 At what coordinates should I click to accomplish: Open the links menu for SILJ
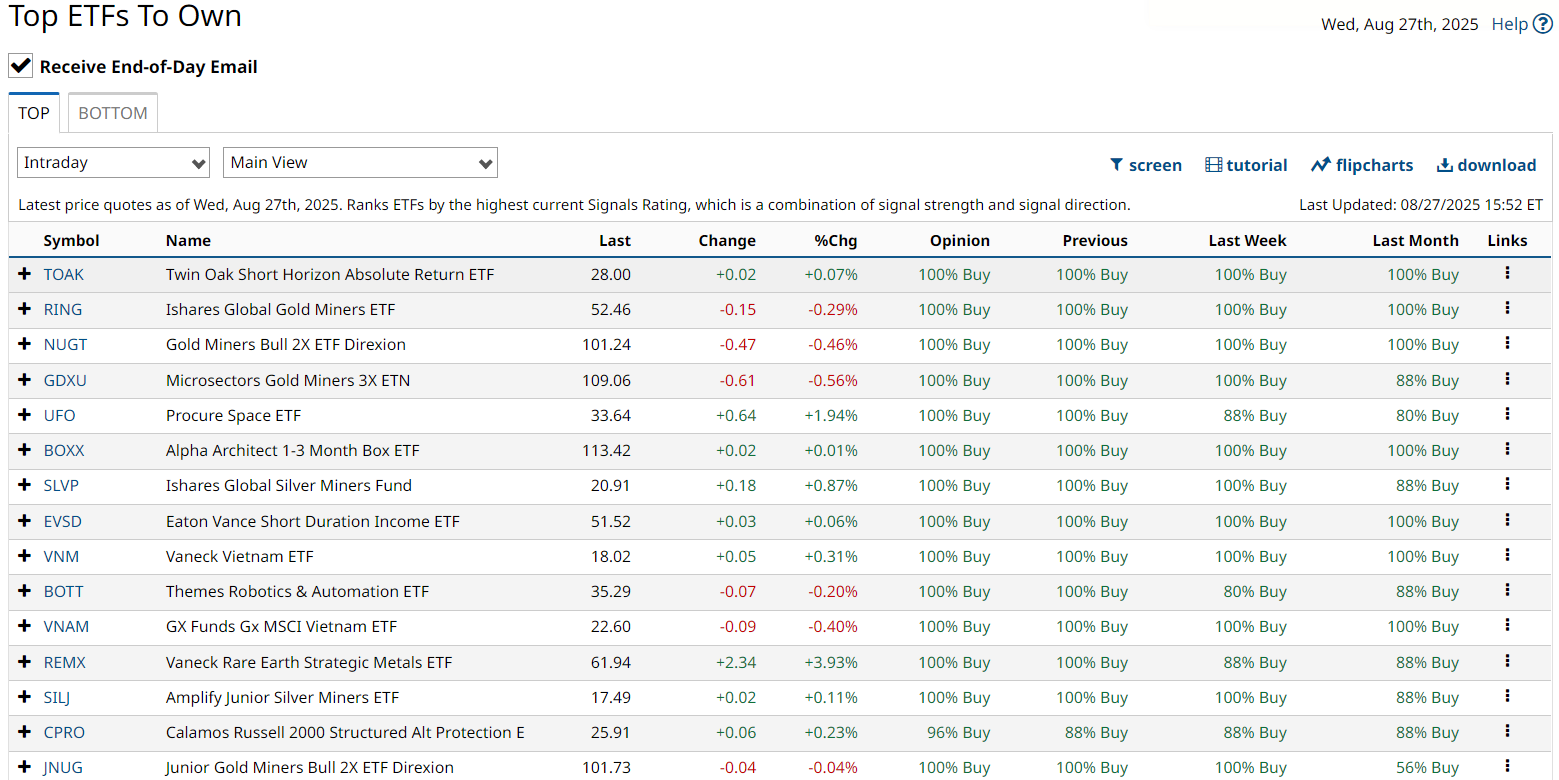1507,696
